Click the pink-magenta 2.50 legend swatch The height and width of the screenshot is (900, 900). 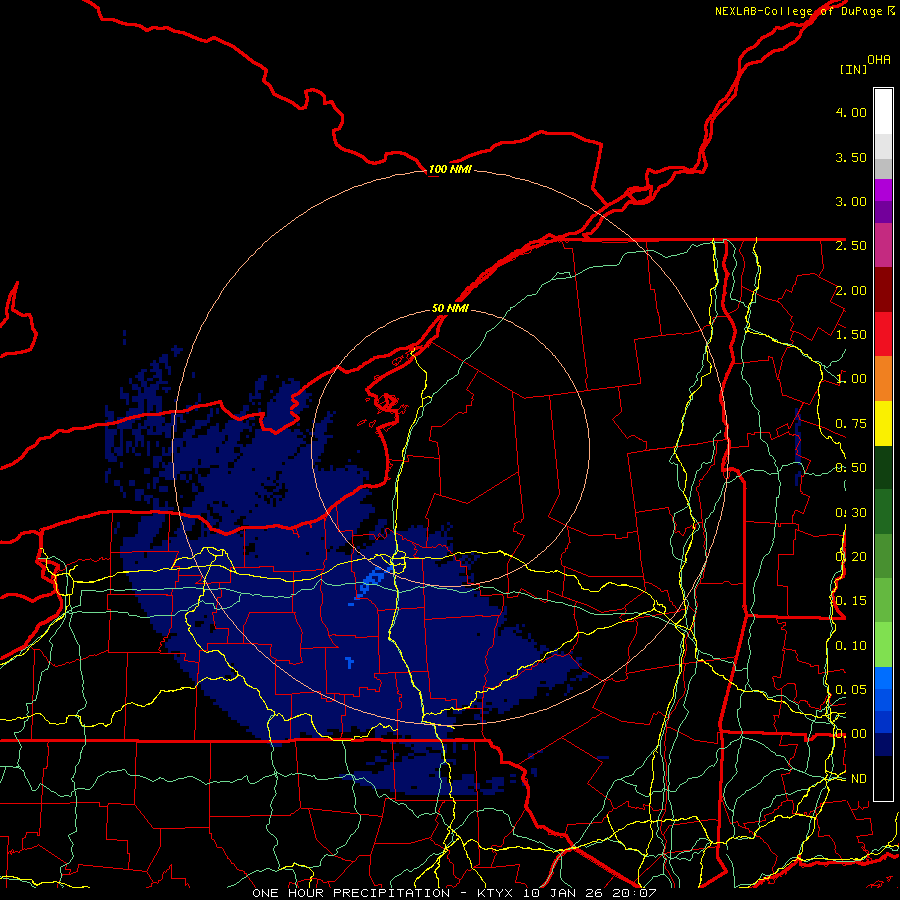click(x=883, y=245)
